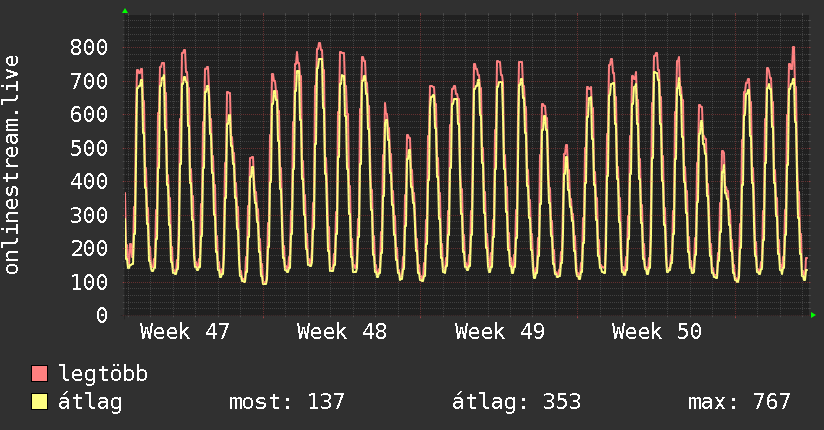Click the átlag legend label beside yellow swatch
Image resolution: width=824 pixels, height=430 pixels.
tap(91, 402)
